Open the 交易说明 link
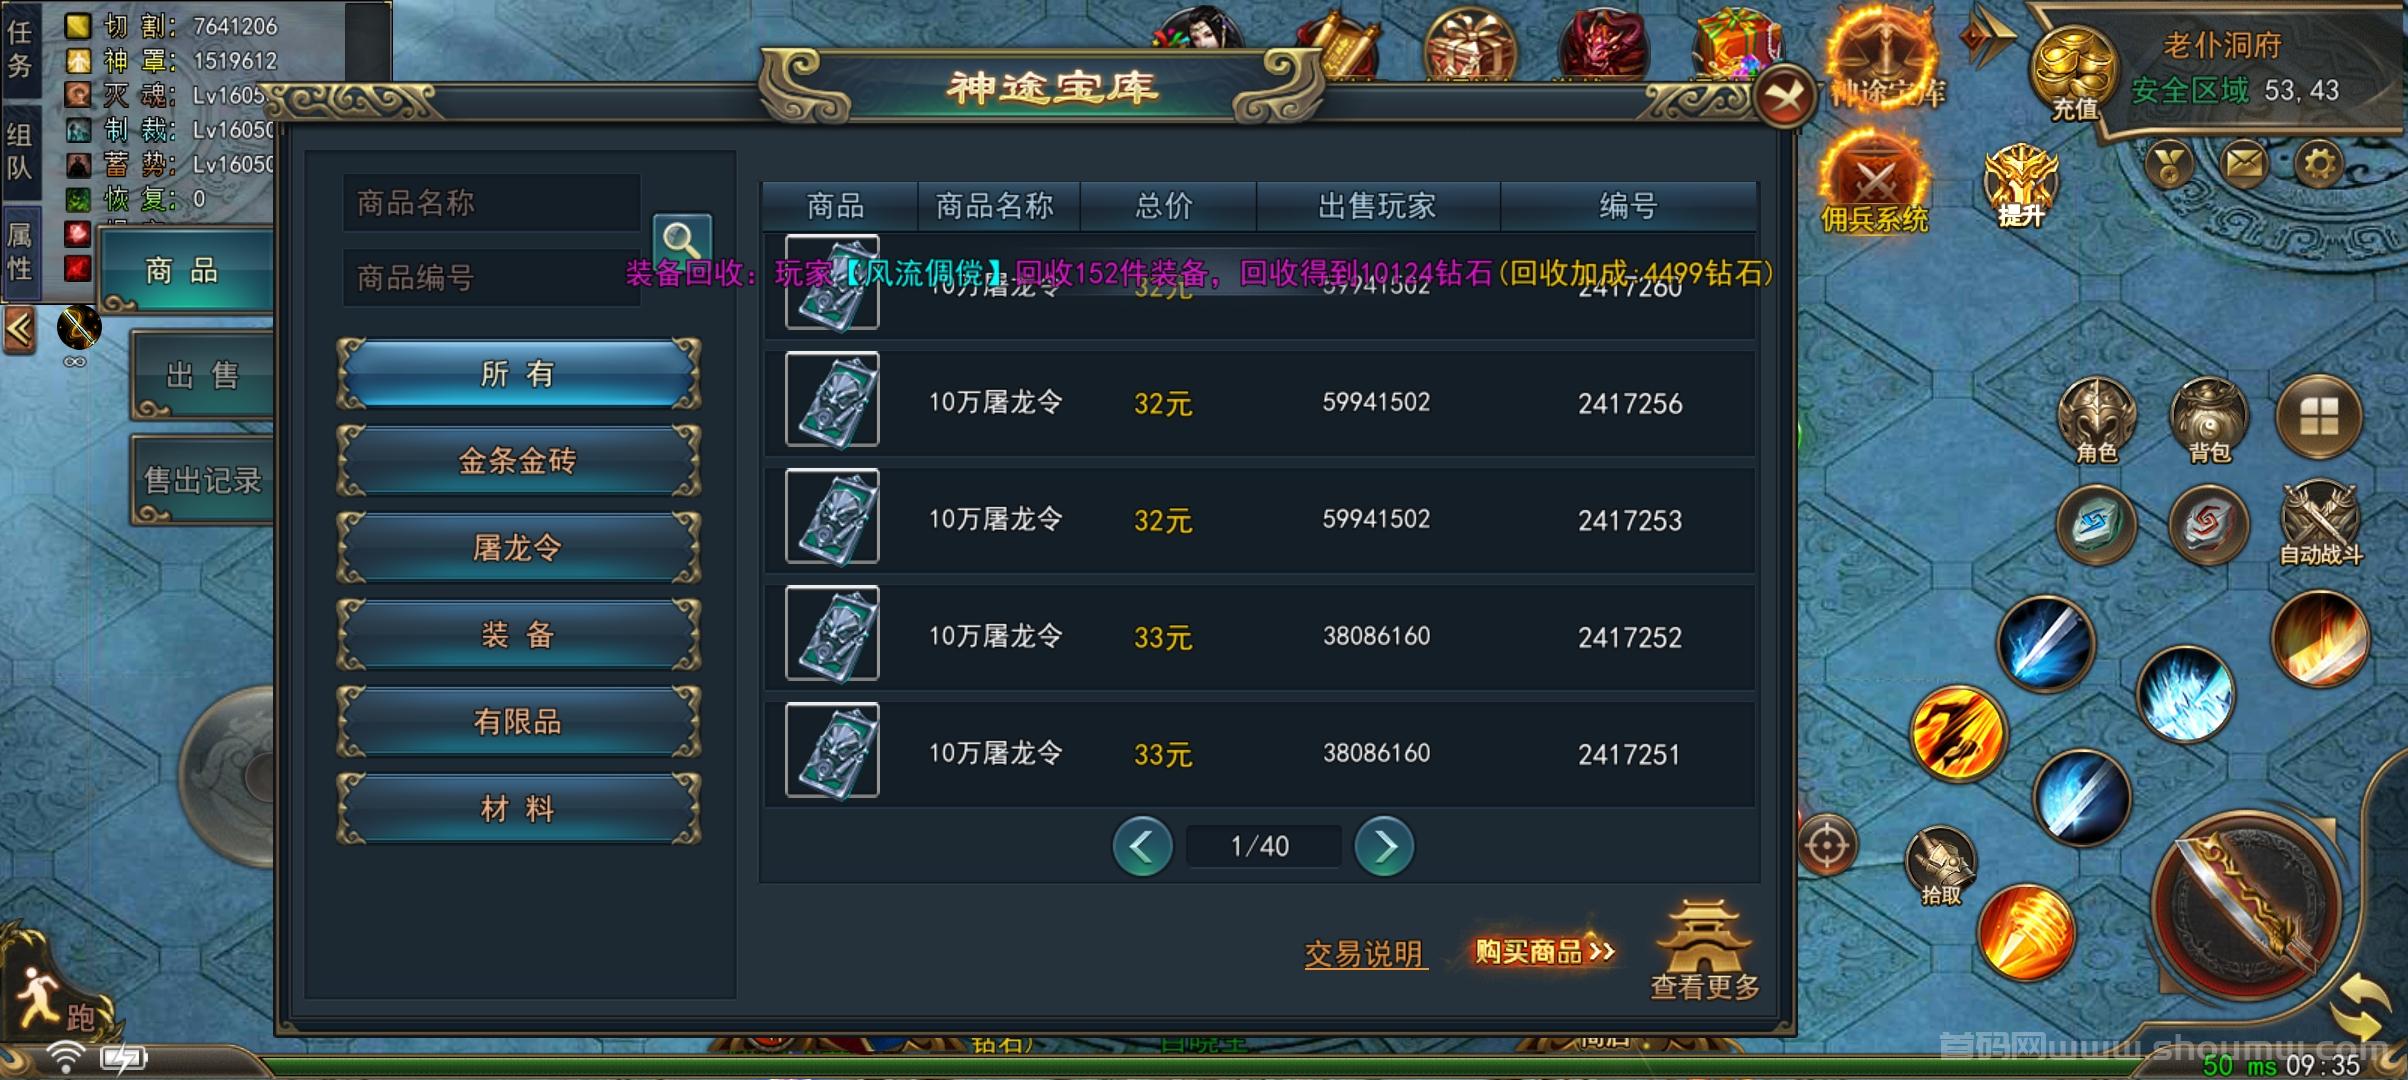Image resolution: width=2408 pixels, height=1080 pixels. coord(1364,953)
